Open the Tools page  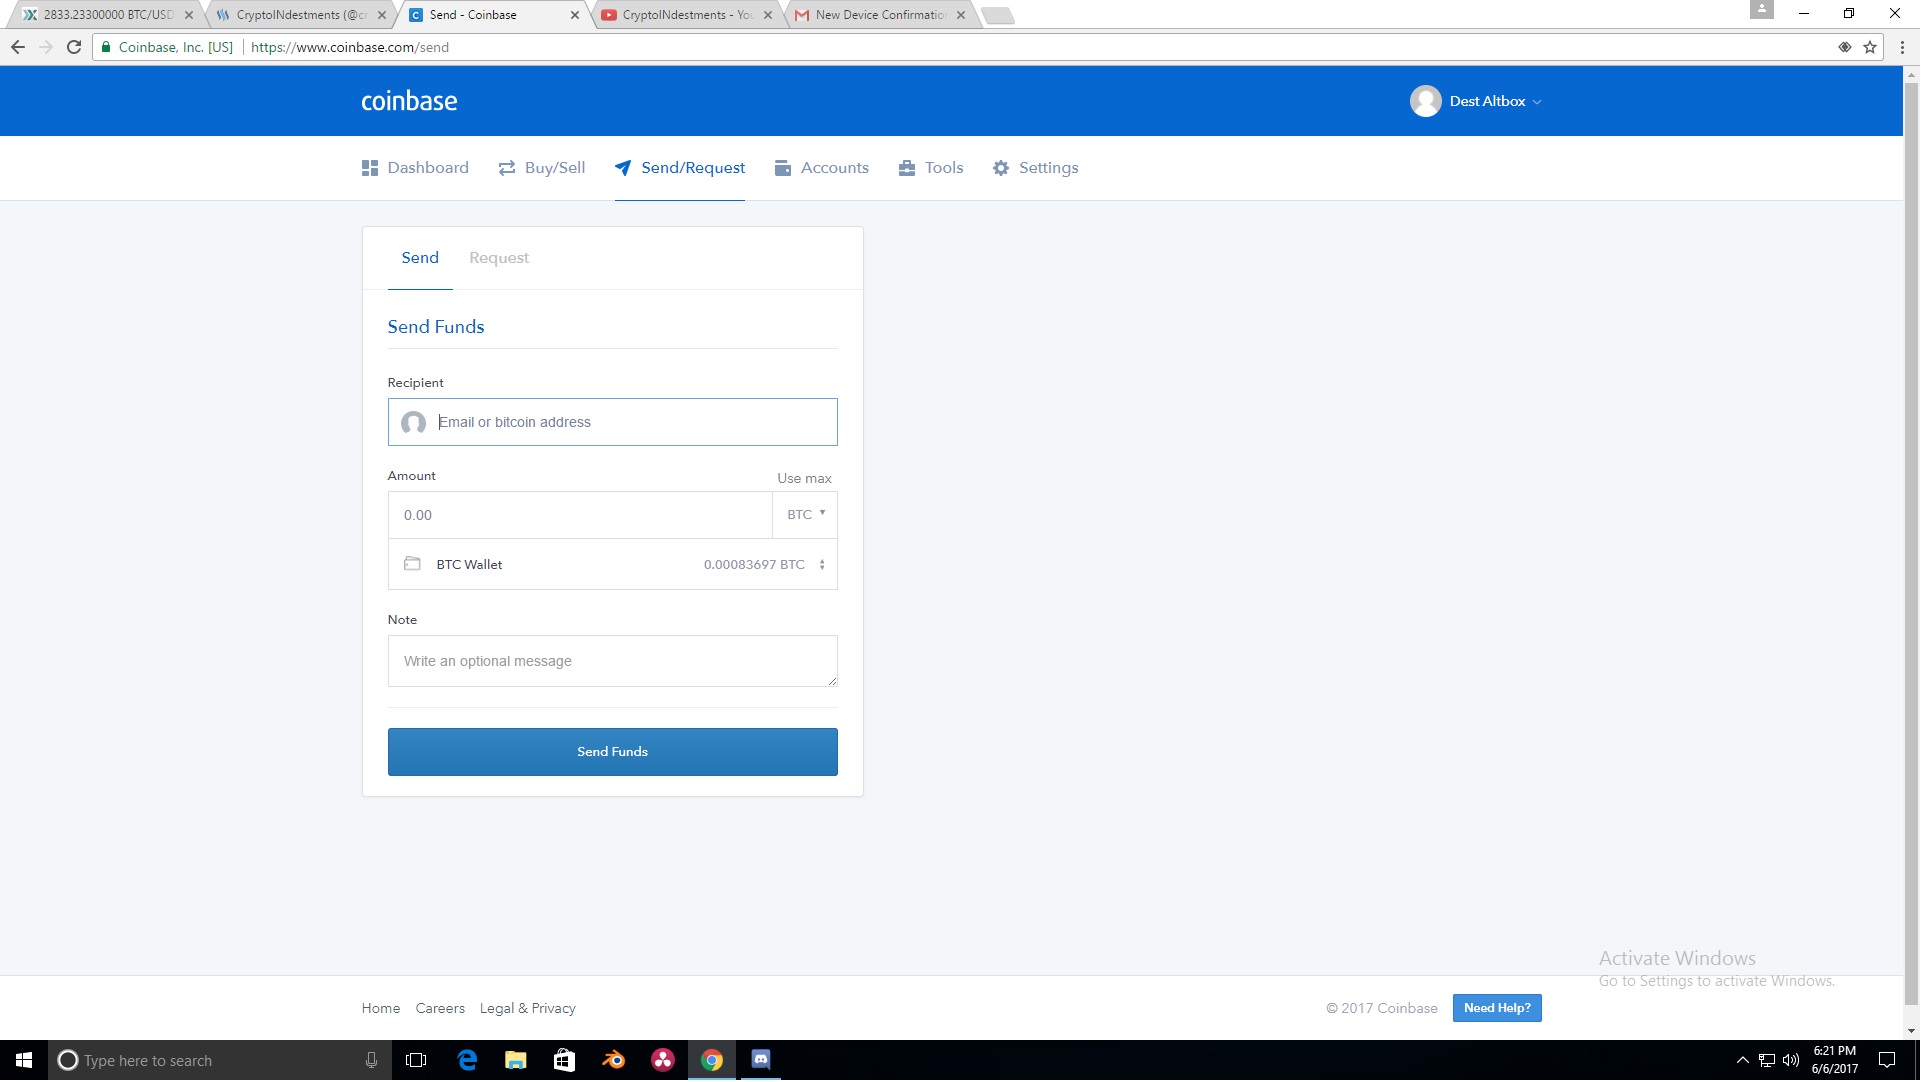point(931,168)
